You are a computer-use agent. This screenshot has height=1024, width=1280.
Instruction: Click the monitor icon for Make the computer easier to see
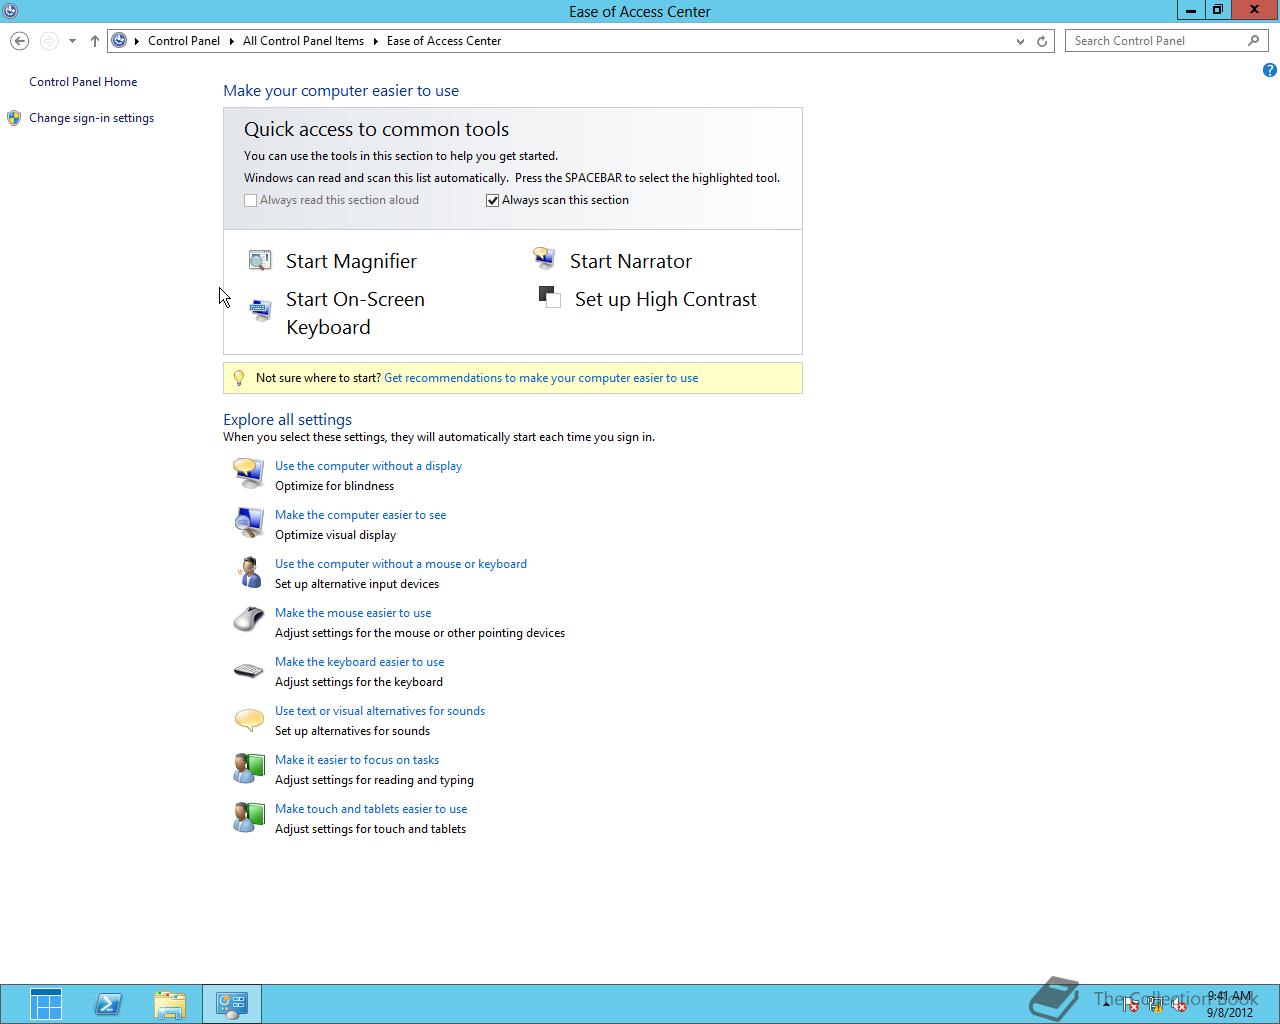248,522
